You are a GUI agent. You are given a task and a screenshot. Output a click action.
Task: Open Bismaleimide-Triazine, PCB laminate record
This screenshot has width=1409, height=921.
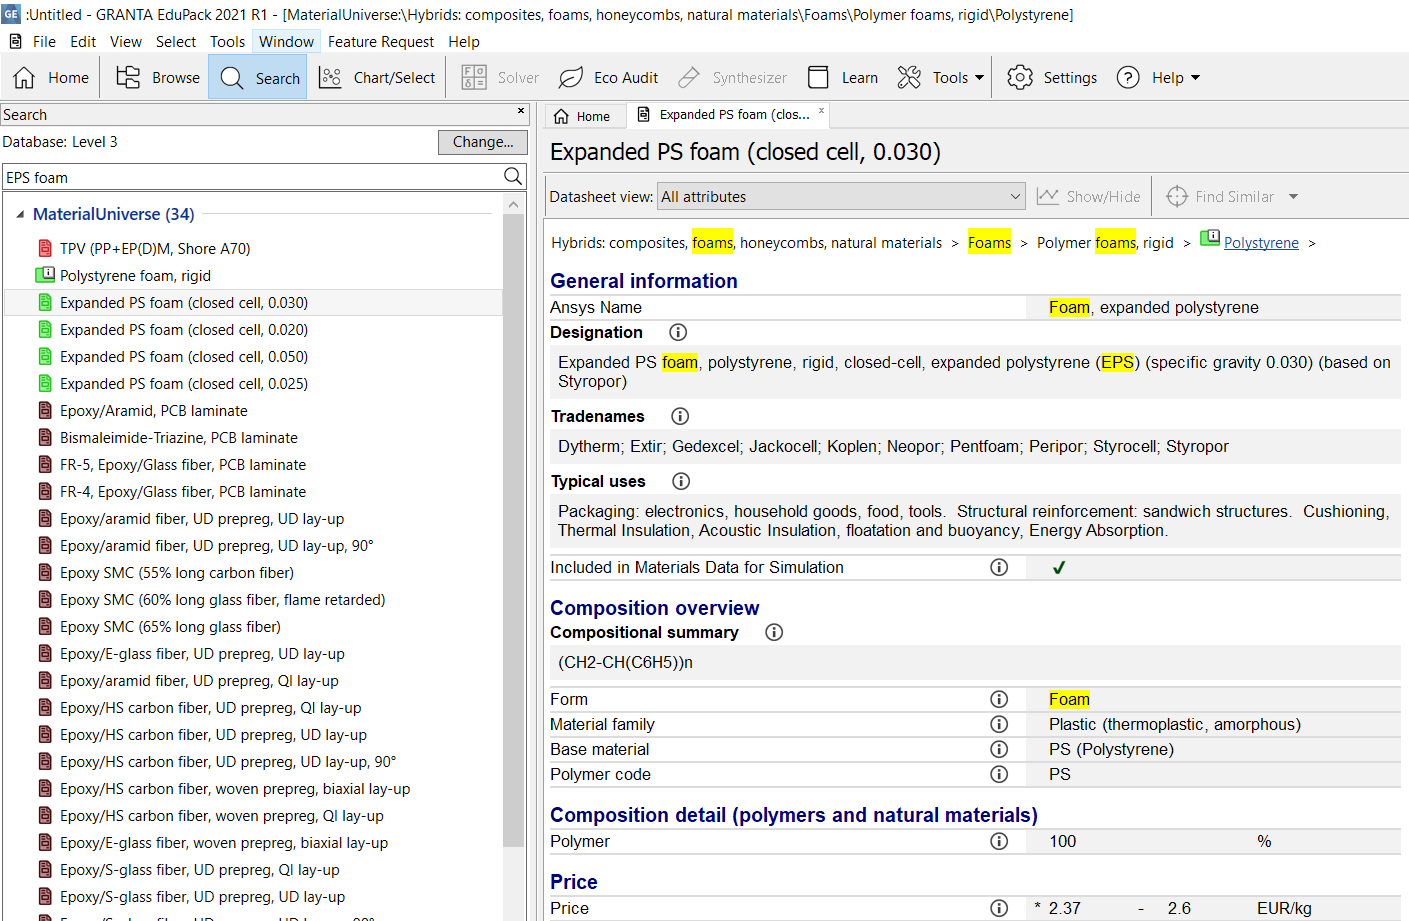pos(179,438)
